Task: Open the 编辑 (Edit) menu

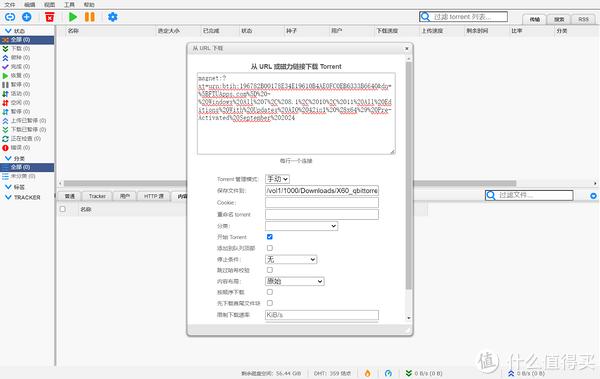Action: point(29,5)
